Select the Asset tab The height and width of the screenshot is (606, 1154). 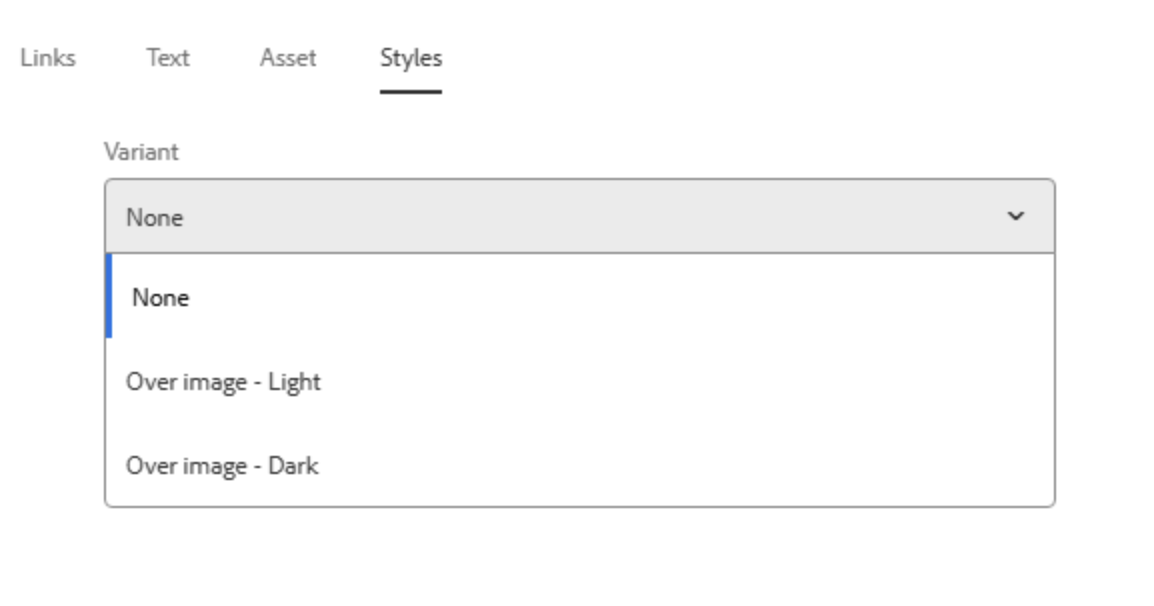[288, 58]
